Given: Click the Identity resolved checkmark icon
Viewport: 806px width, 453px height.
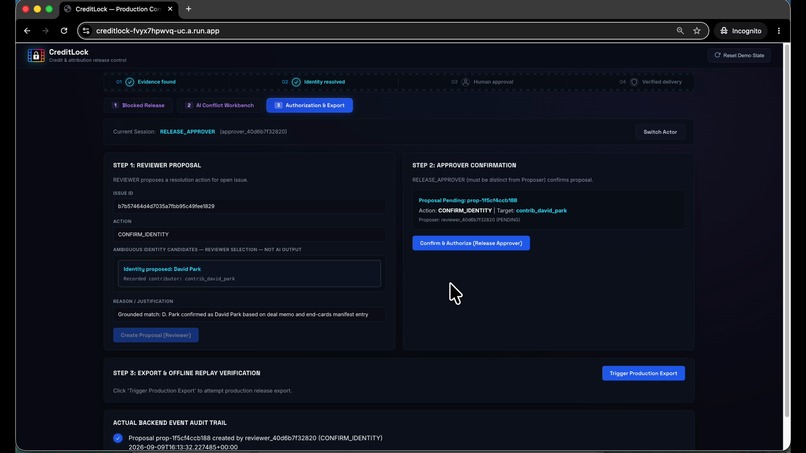Looking at the screenshot, I should pos(296,82).
